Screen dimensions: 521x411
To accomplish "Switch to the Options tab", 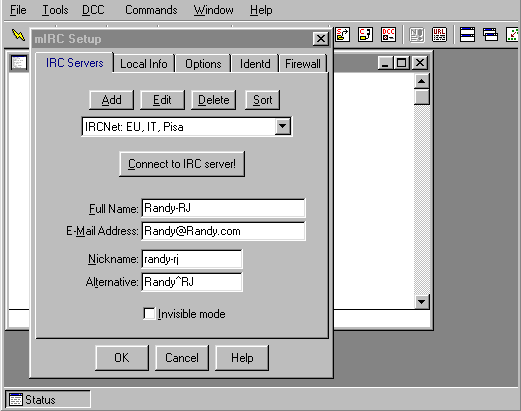I will tap(203, 64).
